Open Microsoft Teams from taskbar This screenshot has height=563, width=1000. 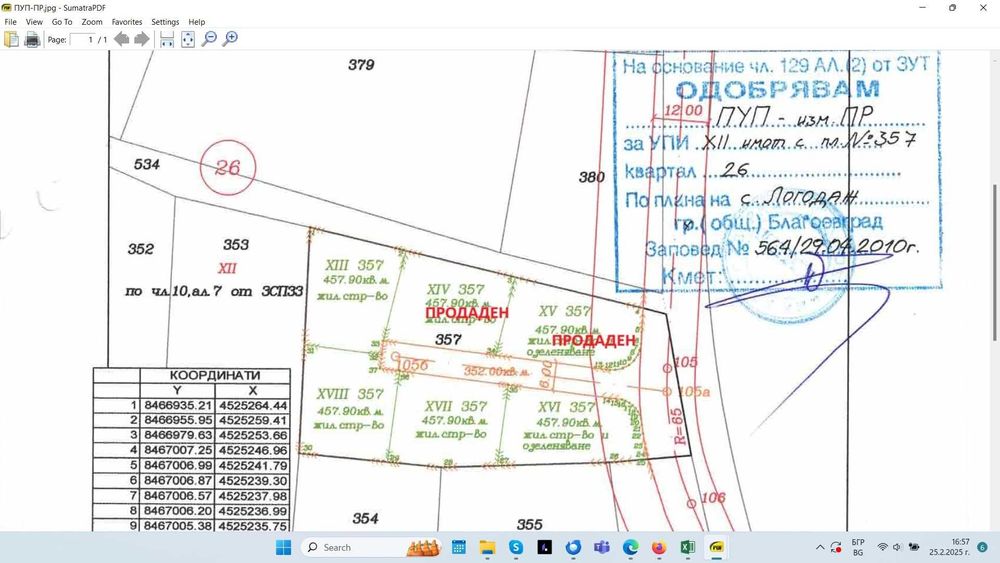pyautogui.click(x=602, y=547)
